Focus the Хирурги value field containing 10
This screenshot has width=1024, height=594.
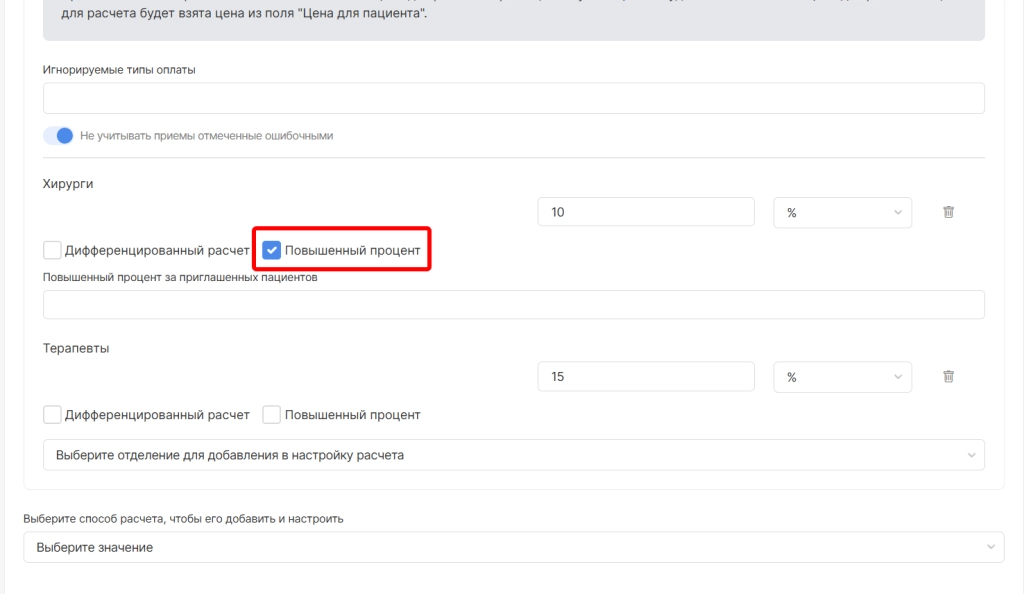click(645, 213)
